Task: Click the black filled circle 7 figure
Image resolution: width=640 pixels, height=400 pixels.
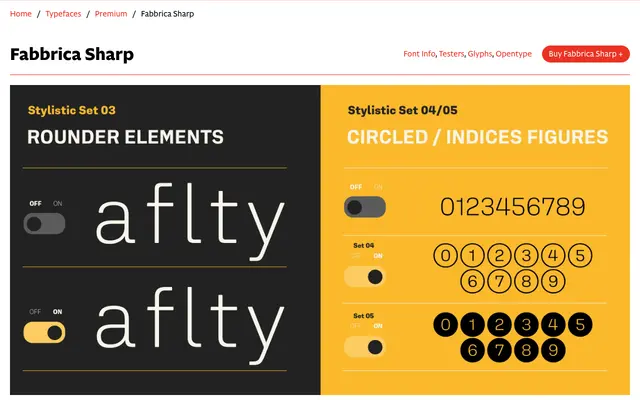Action: [499, 350]
